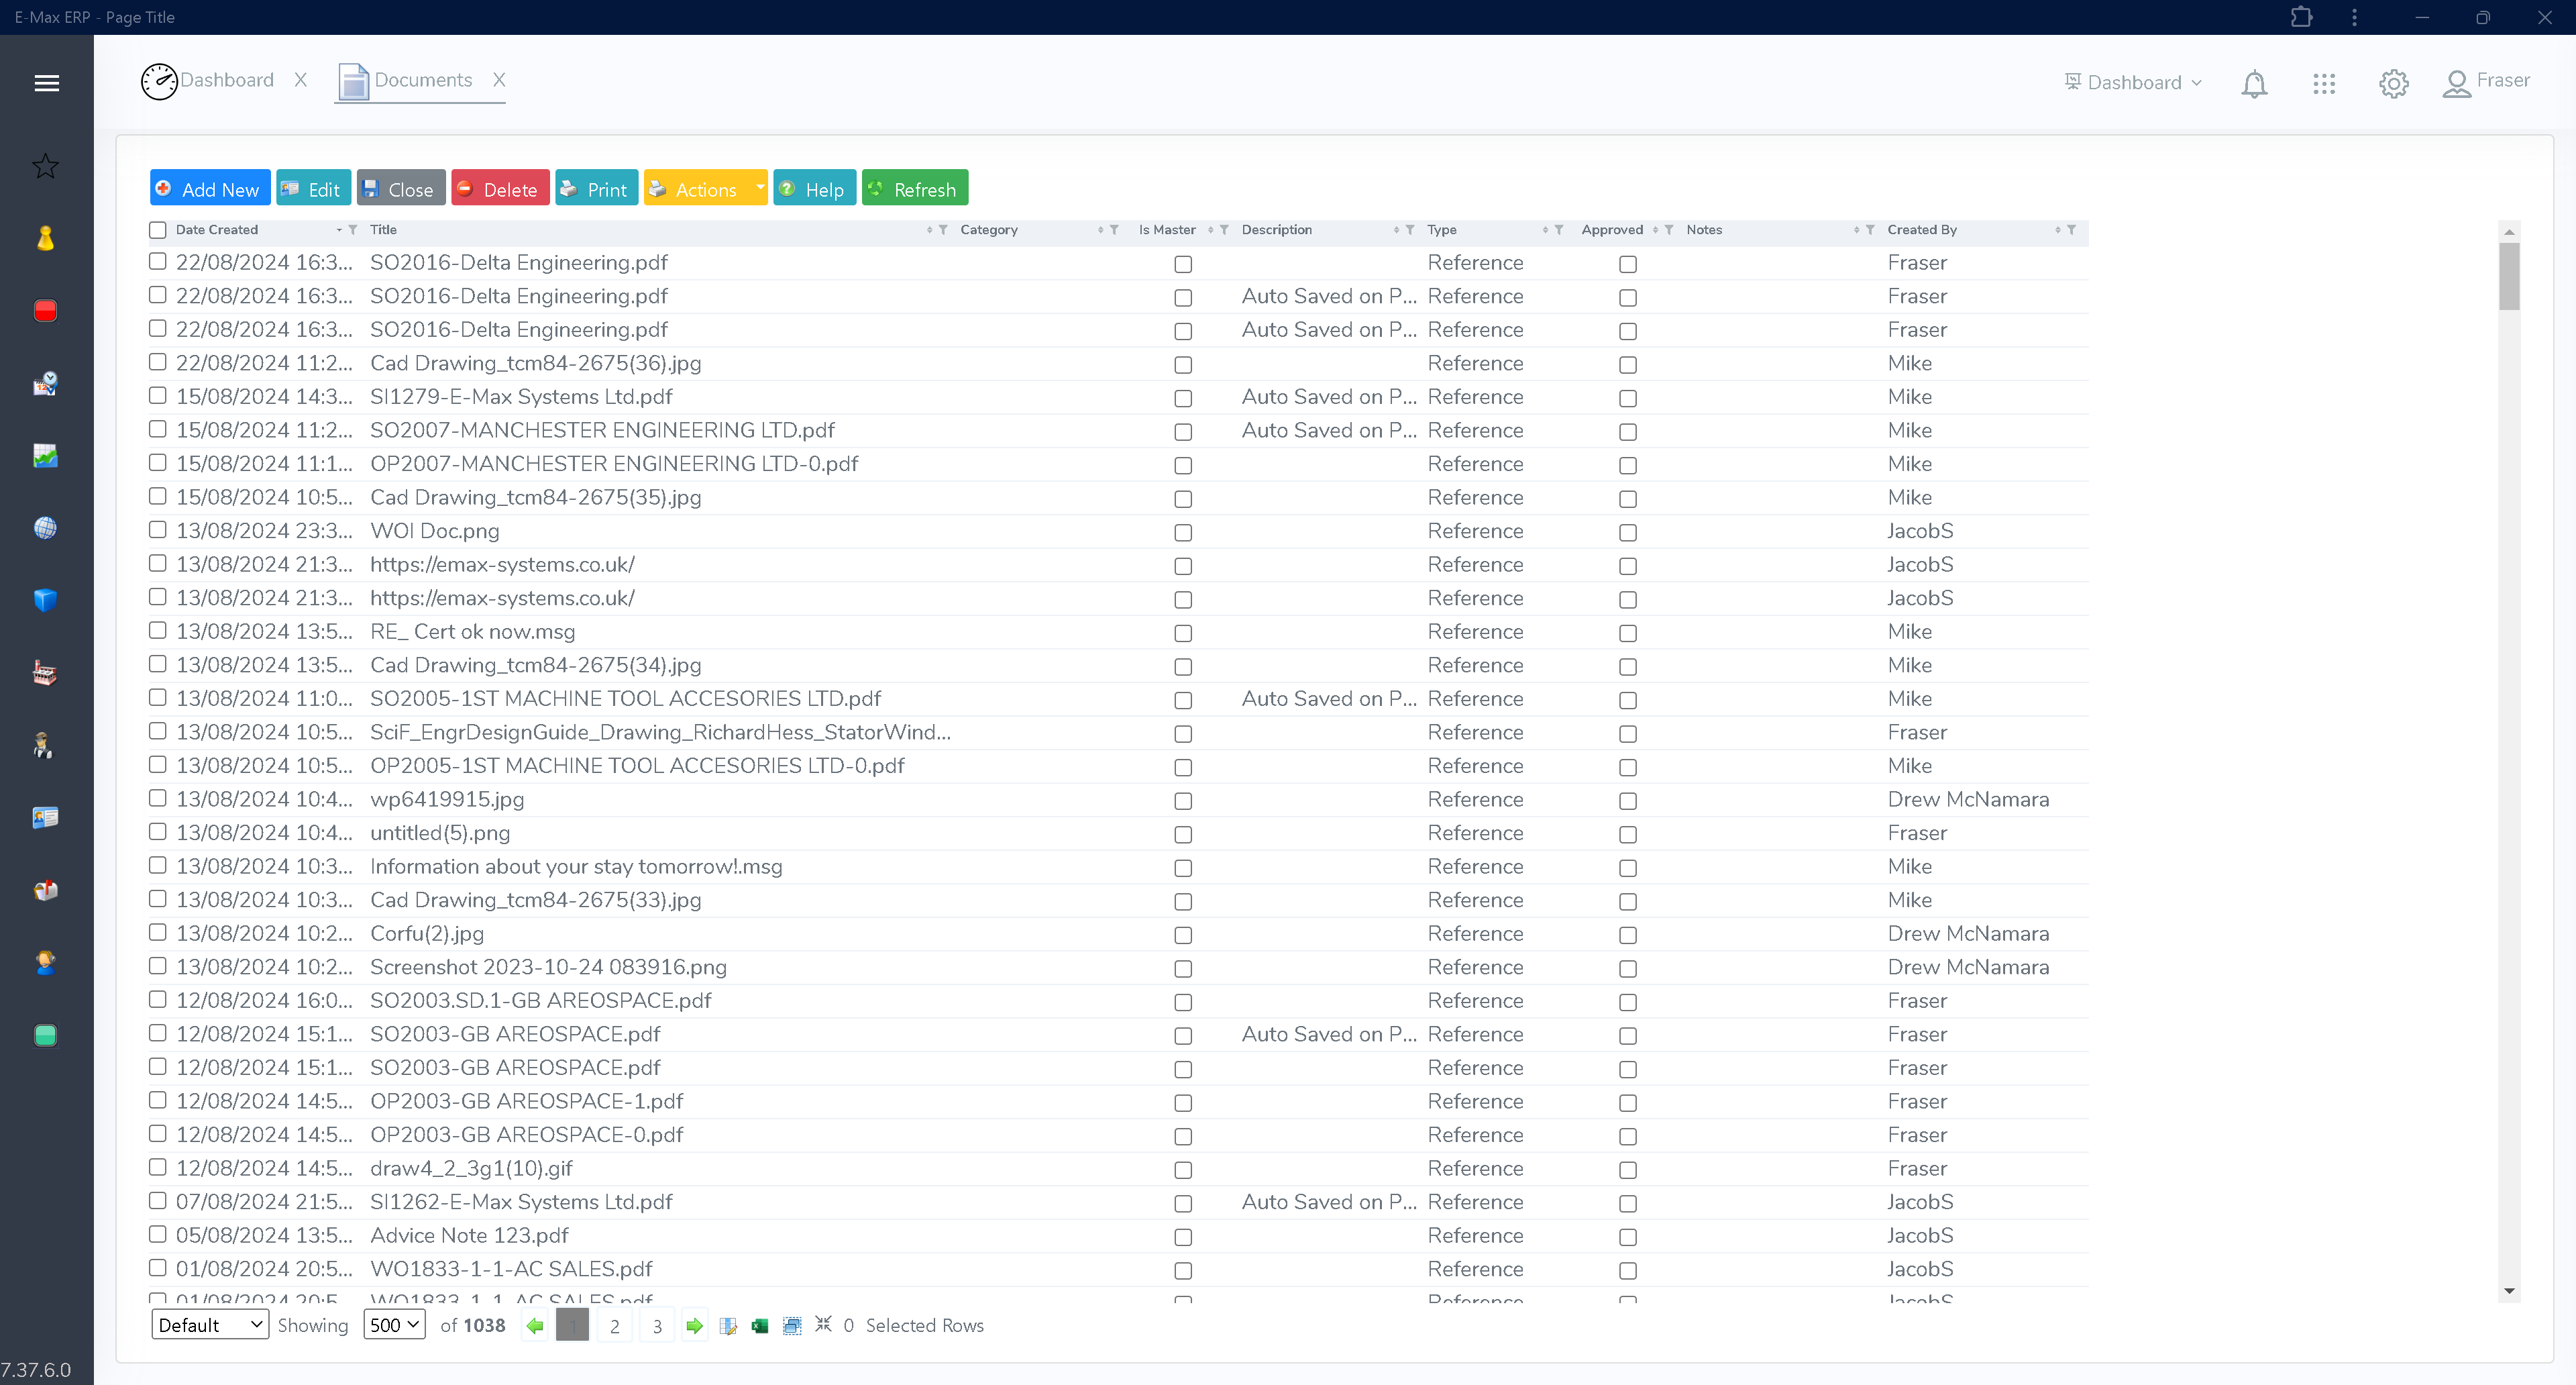This screenshot has width=2576, height=1385.
Task: Click the favourites star in sidebar
Action: pyautogui.click(x=45, y=166)
